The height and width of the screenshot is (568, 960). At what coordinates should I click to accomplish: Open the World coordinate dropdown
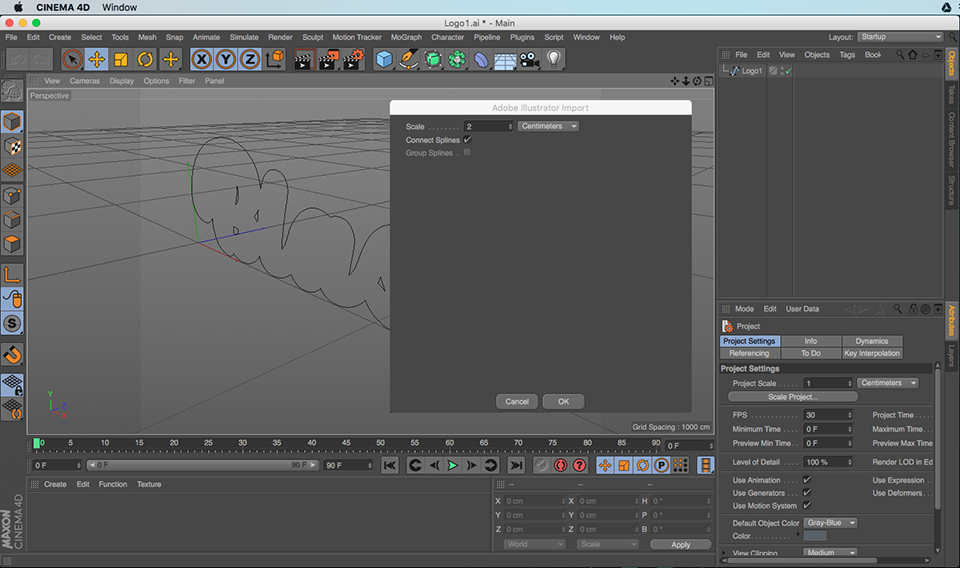[x=534, y=544]
